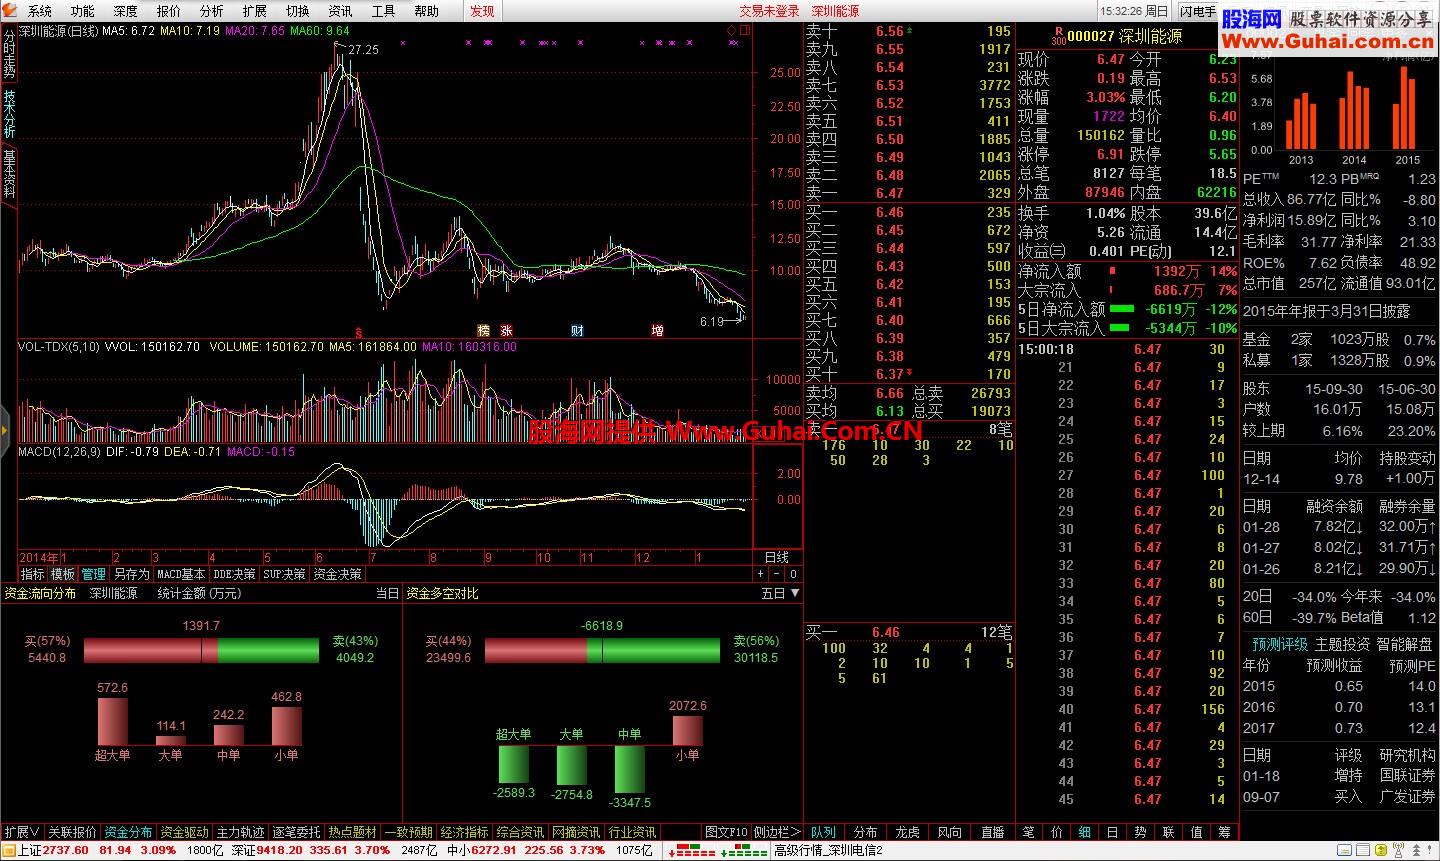Screen dimensions: 1440x861
Task: Click the 管理 tab below chart
Action: [93, 574]
